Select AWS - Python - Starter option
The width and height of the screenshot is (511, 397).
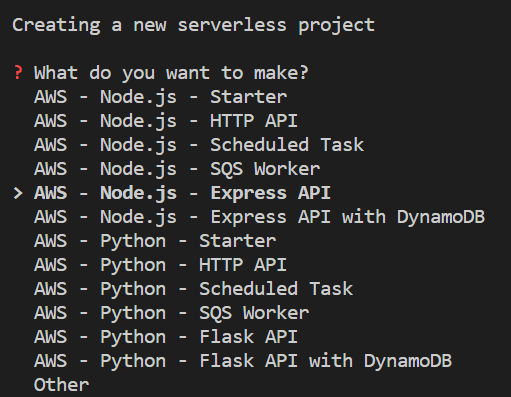155,241
